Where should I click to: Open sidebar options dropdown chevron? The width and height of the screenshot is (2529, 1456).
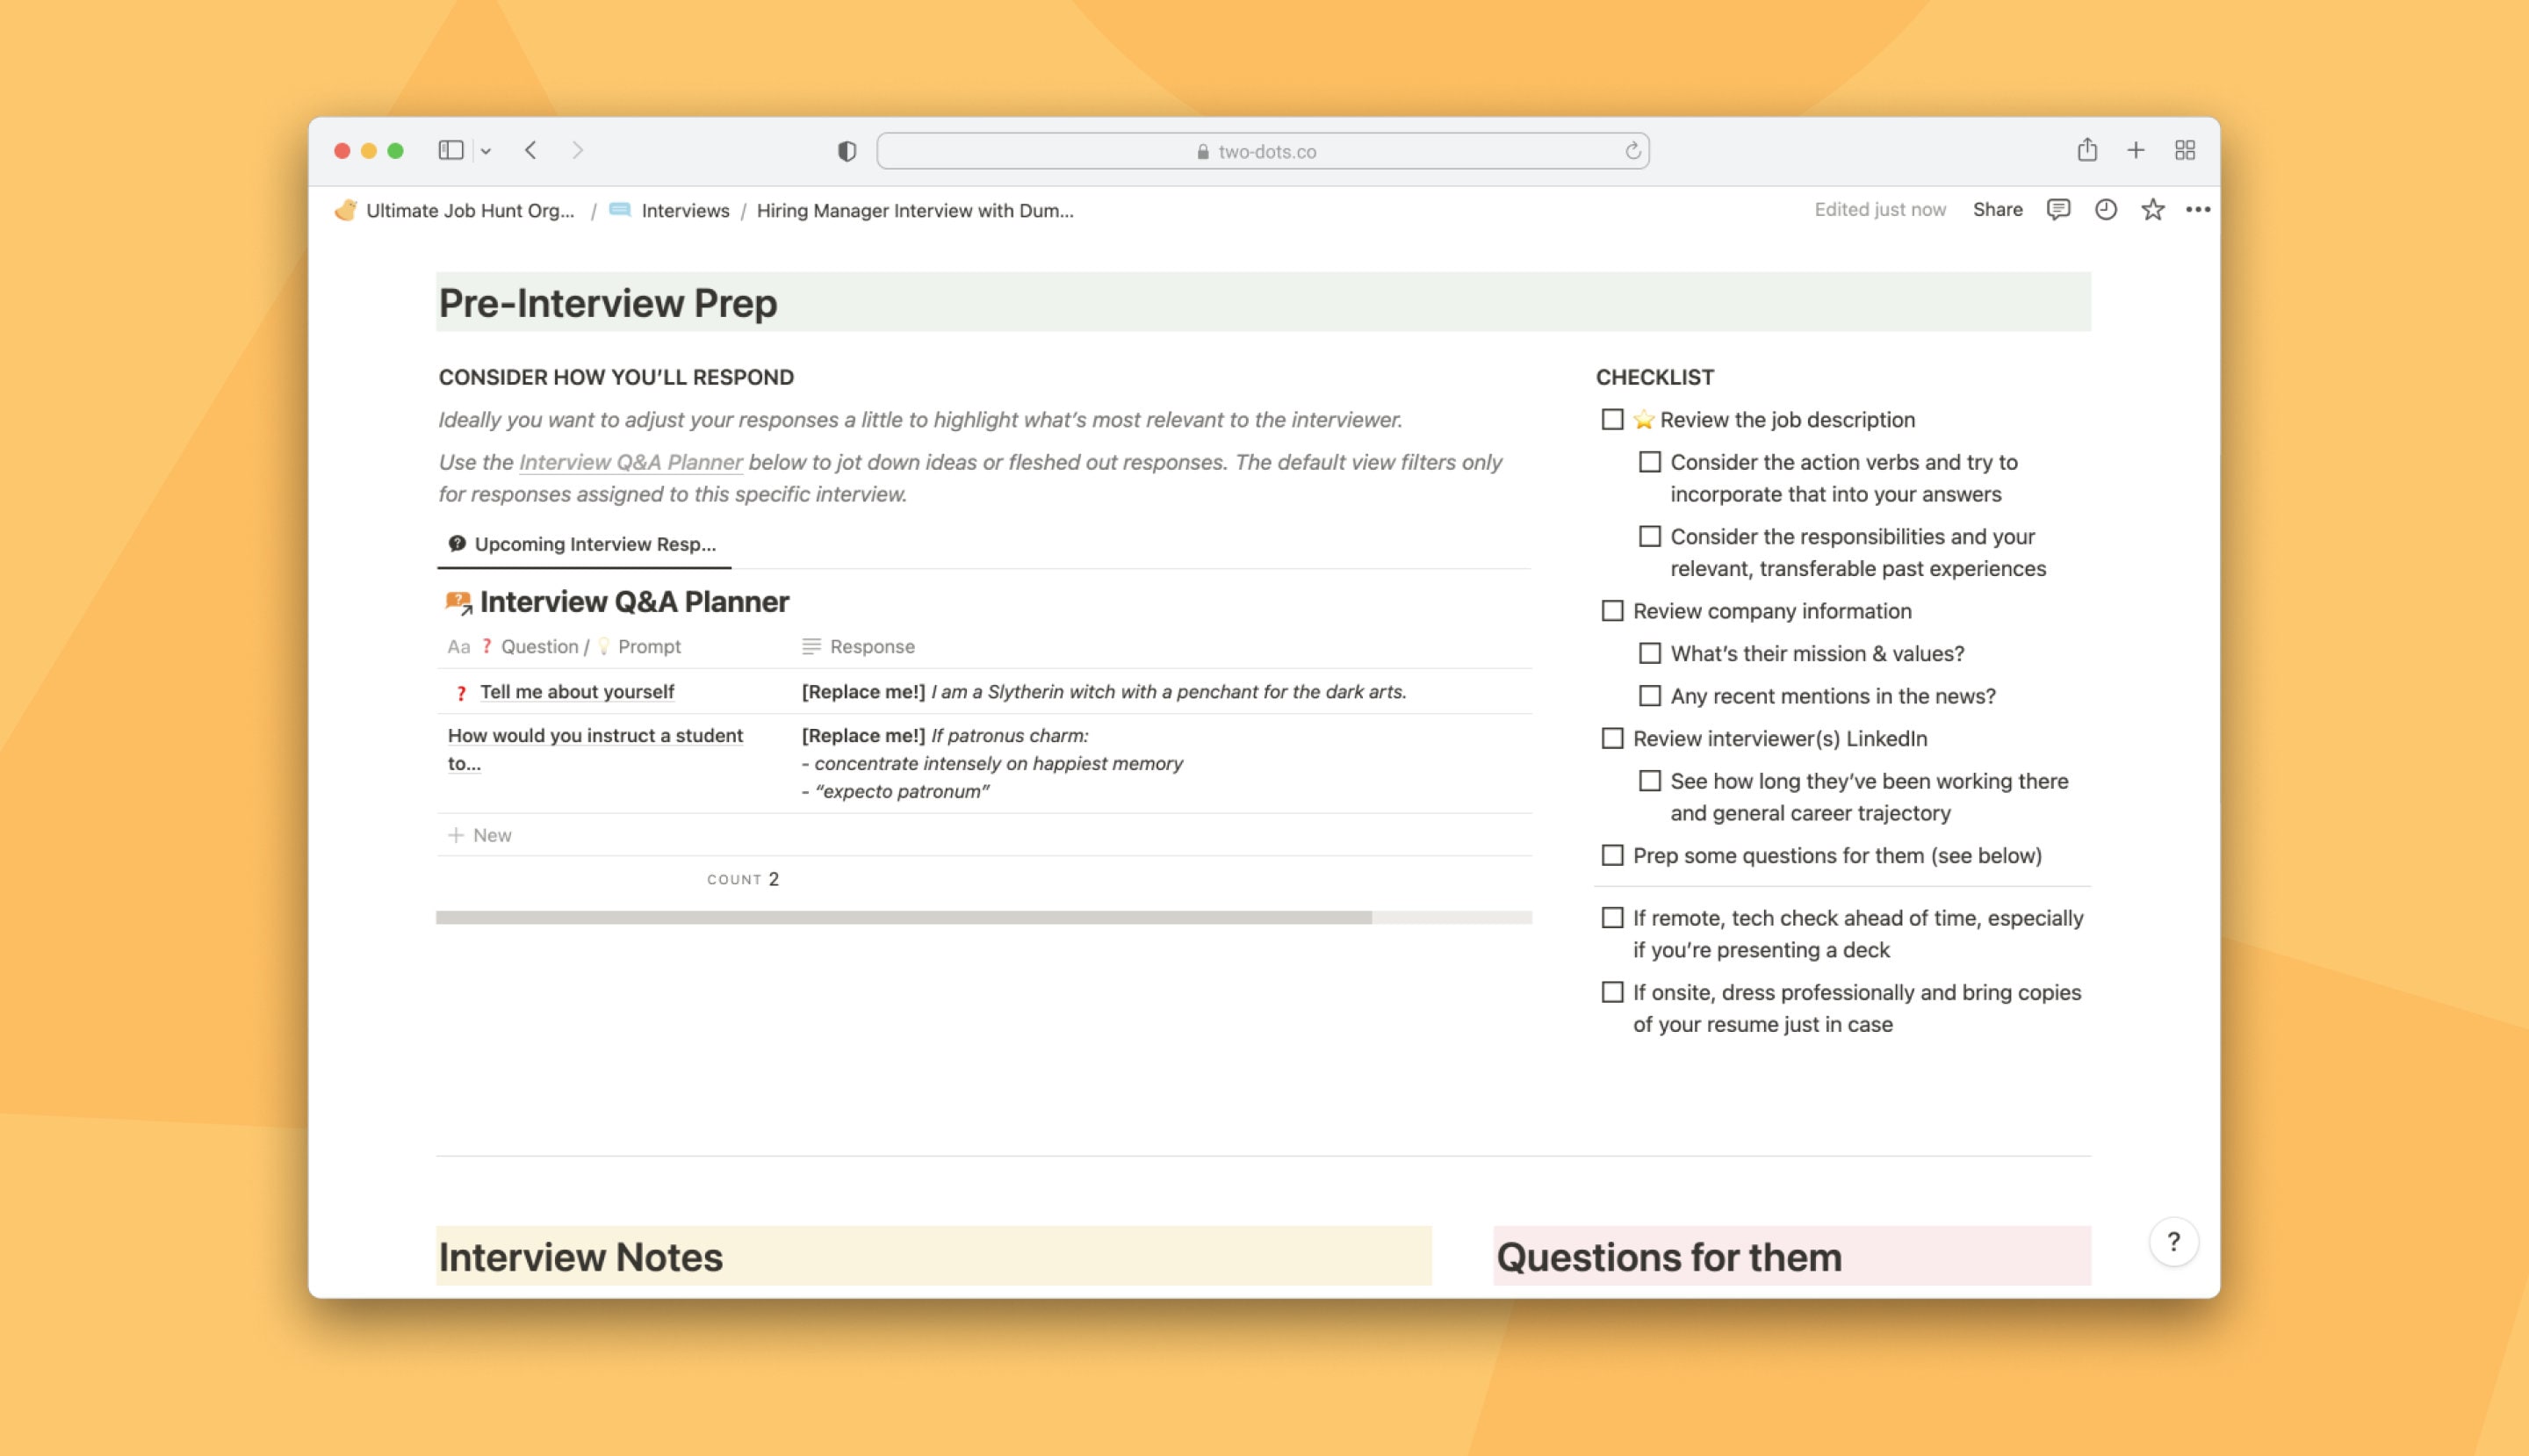pos(486,151)
